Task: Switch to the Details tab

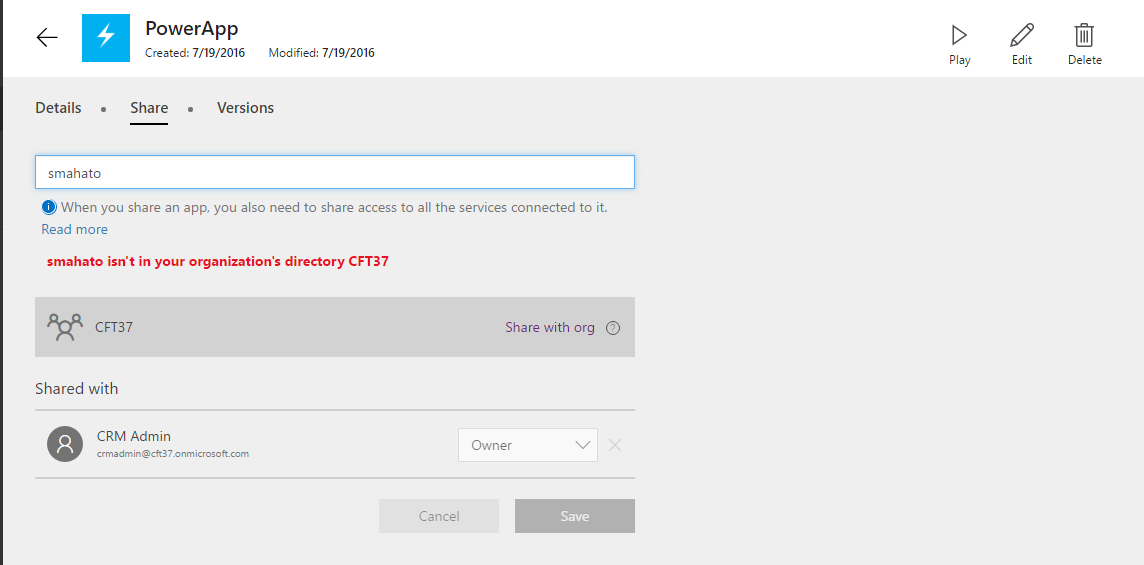Action: pyautogui.click(x=58, y=108)
